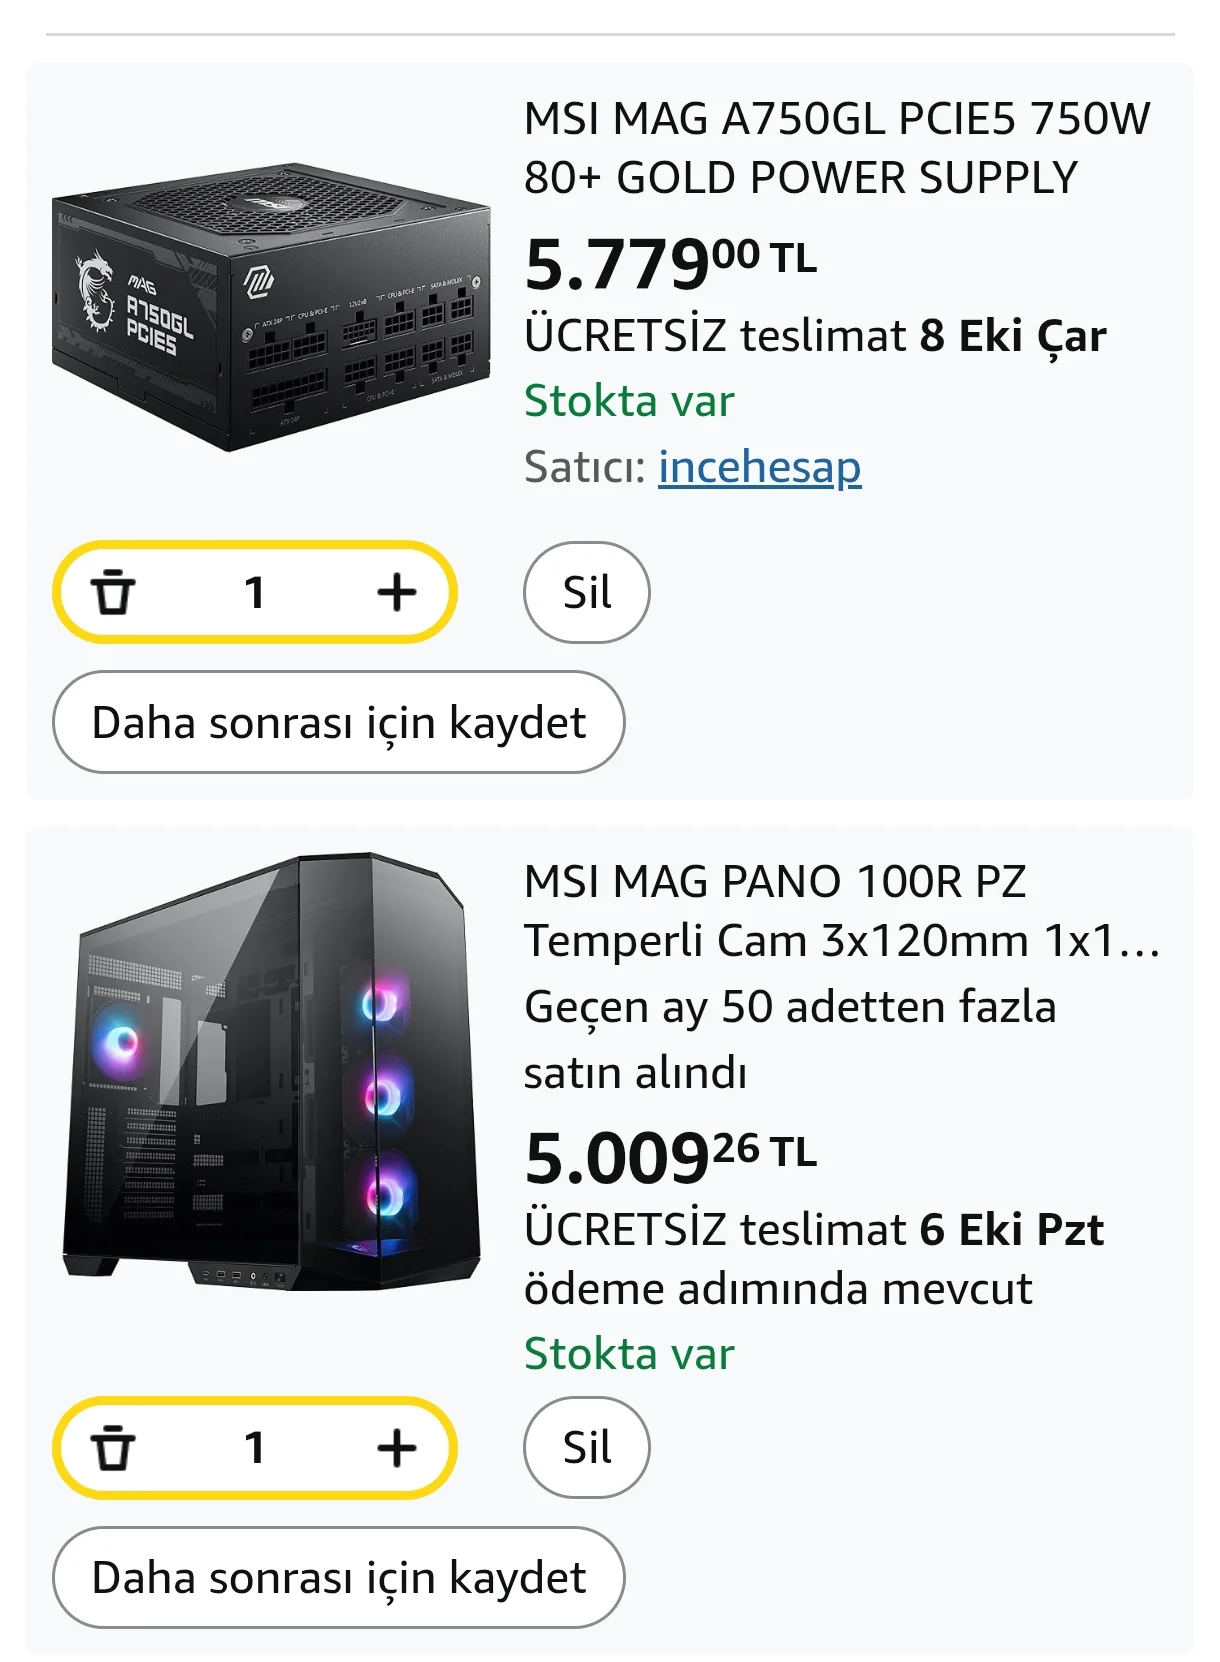Screen dimensions: 1220x1662
Task: Save the power supply with Daha sonrası için kaydet
Action: point(338,722)
